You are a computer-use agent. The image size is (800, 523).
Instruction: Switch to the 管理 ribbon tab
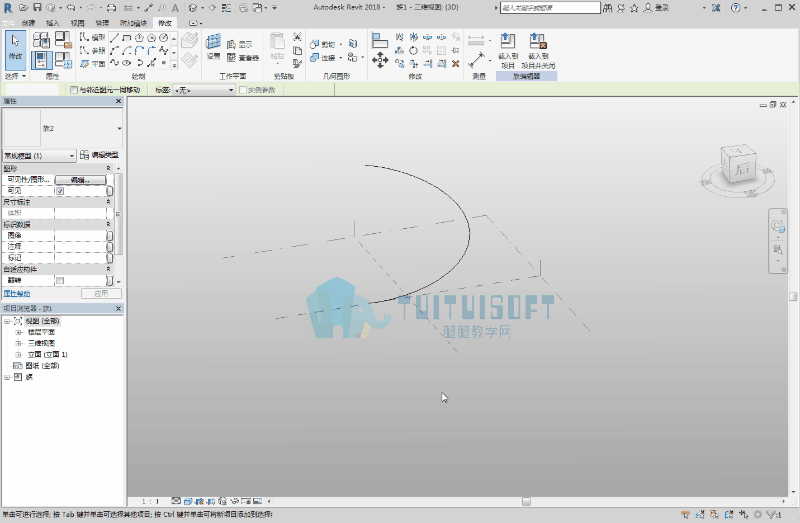tap(102, 23)
